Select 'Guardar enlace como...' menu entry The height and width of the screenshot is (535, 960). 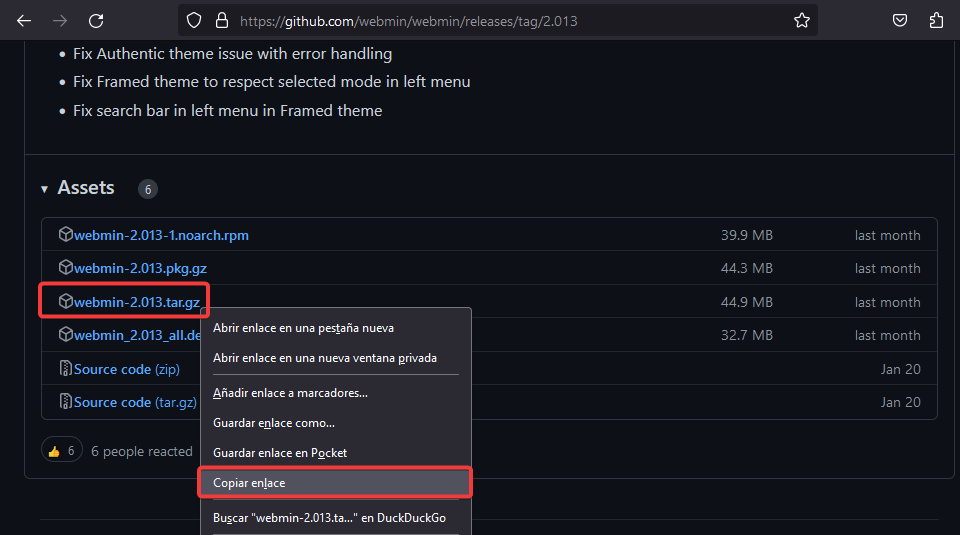[274, 423]
